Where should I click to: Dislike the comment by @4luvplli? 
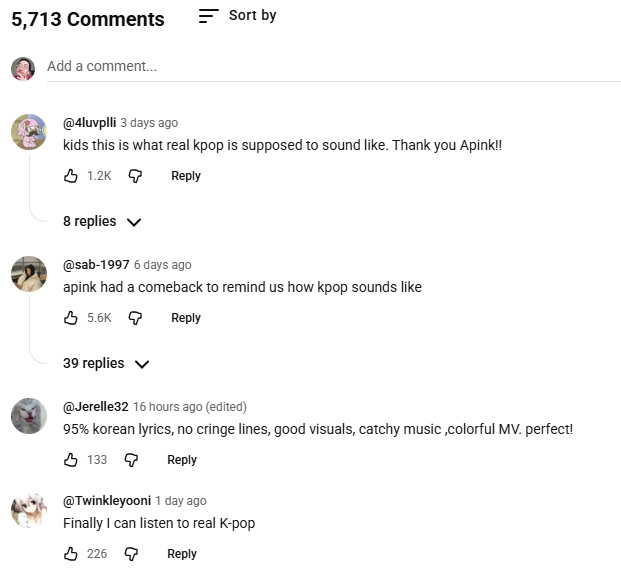click(135, 176)
